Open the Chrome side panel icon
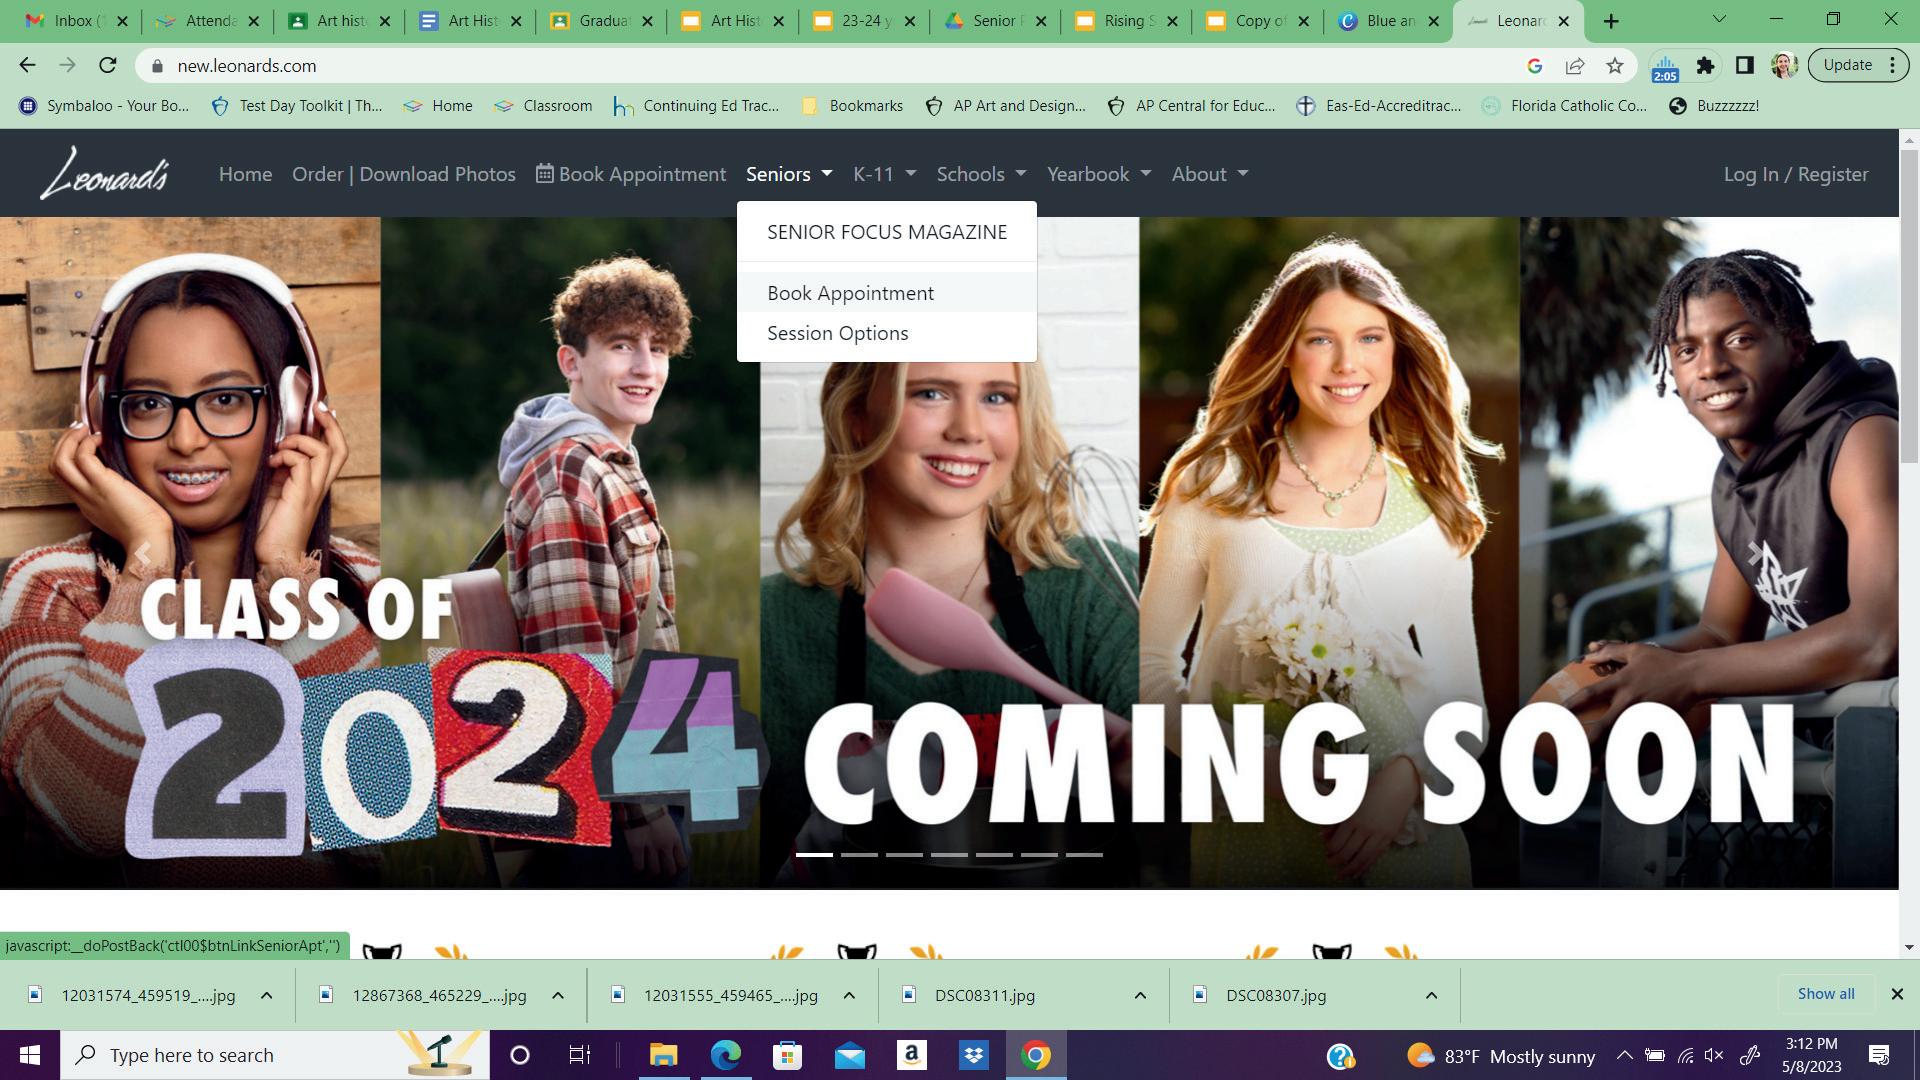The image size is (1920, 1080). click(1744, 66)
